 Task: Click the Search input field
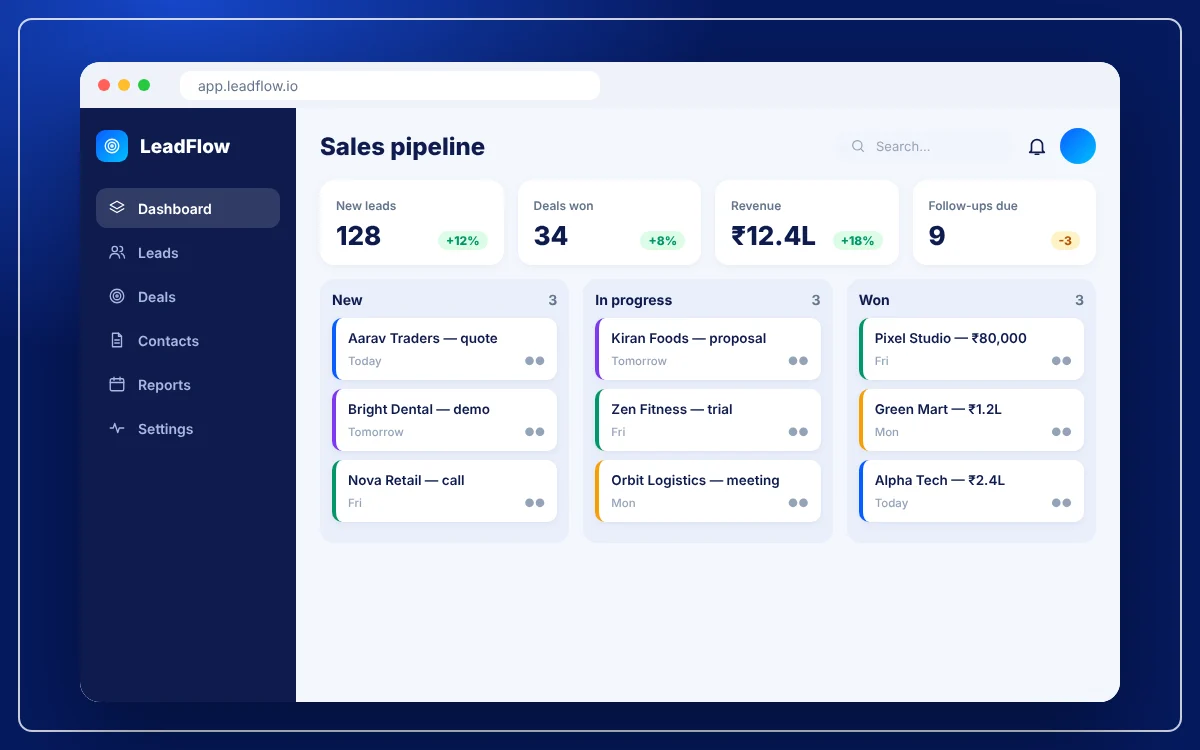(925, 146)
